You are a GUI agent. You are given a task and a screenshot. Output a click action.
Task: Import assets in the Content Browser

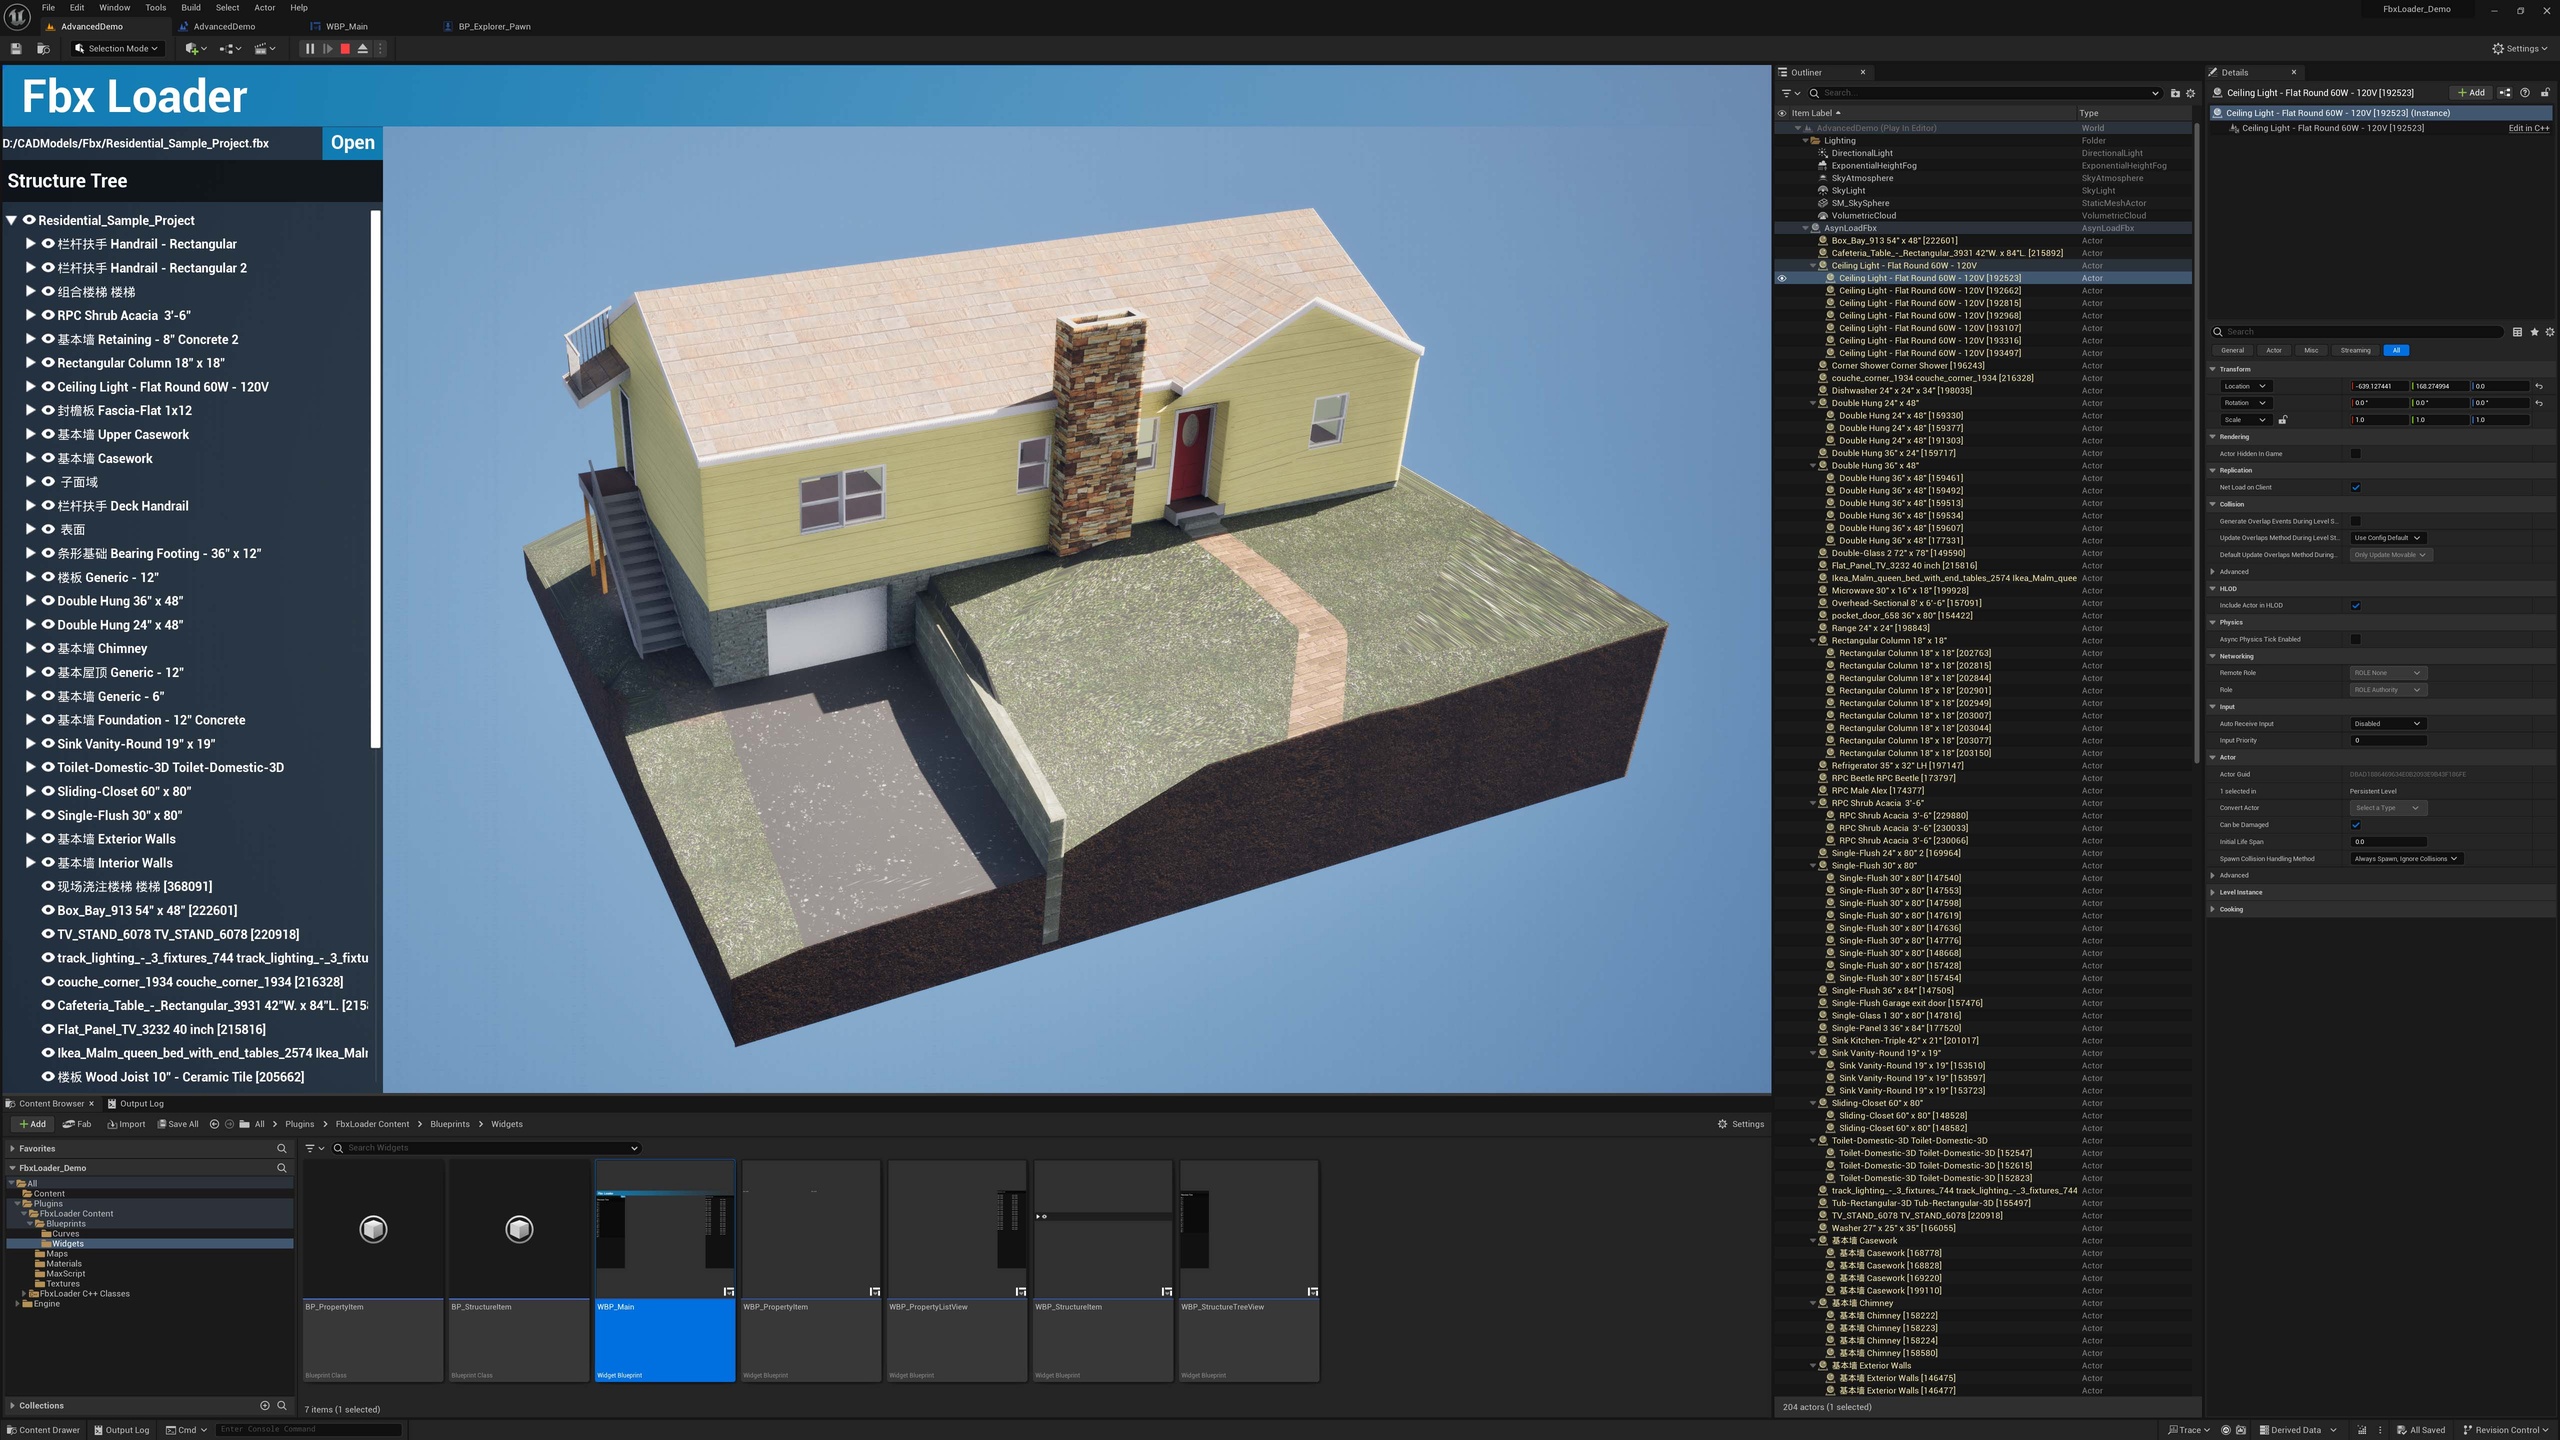click(x=126, y=1124)
